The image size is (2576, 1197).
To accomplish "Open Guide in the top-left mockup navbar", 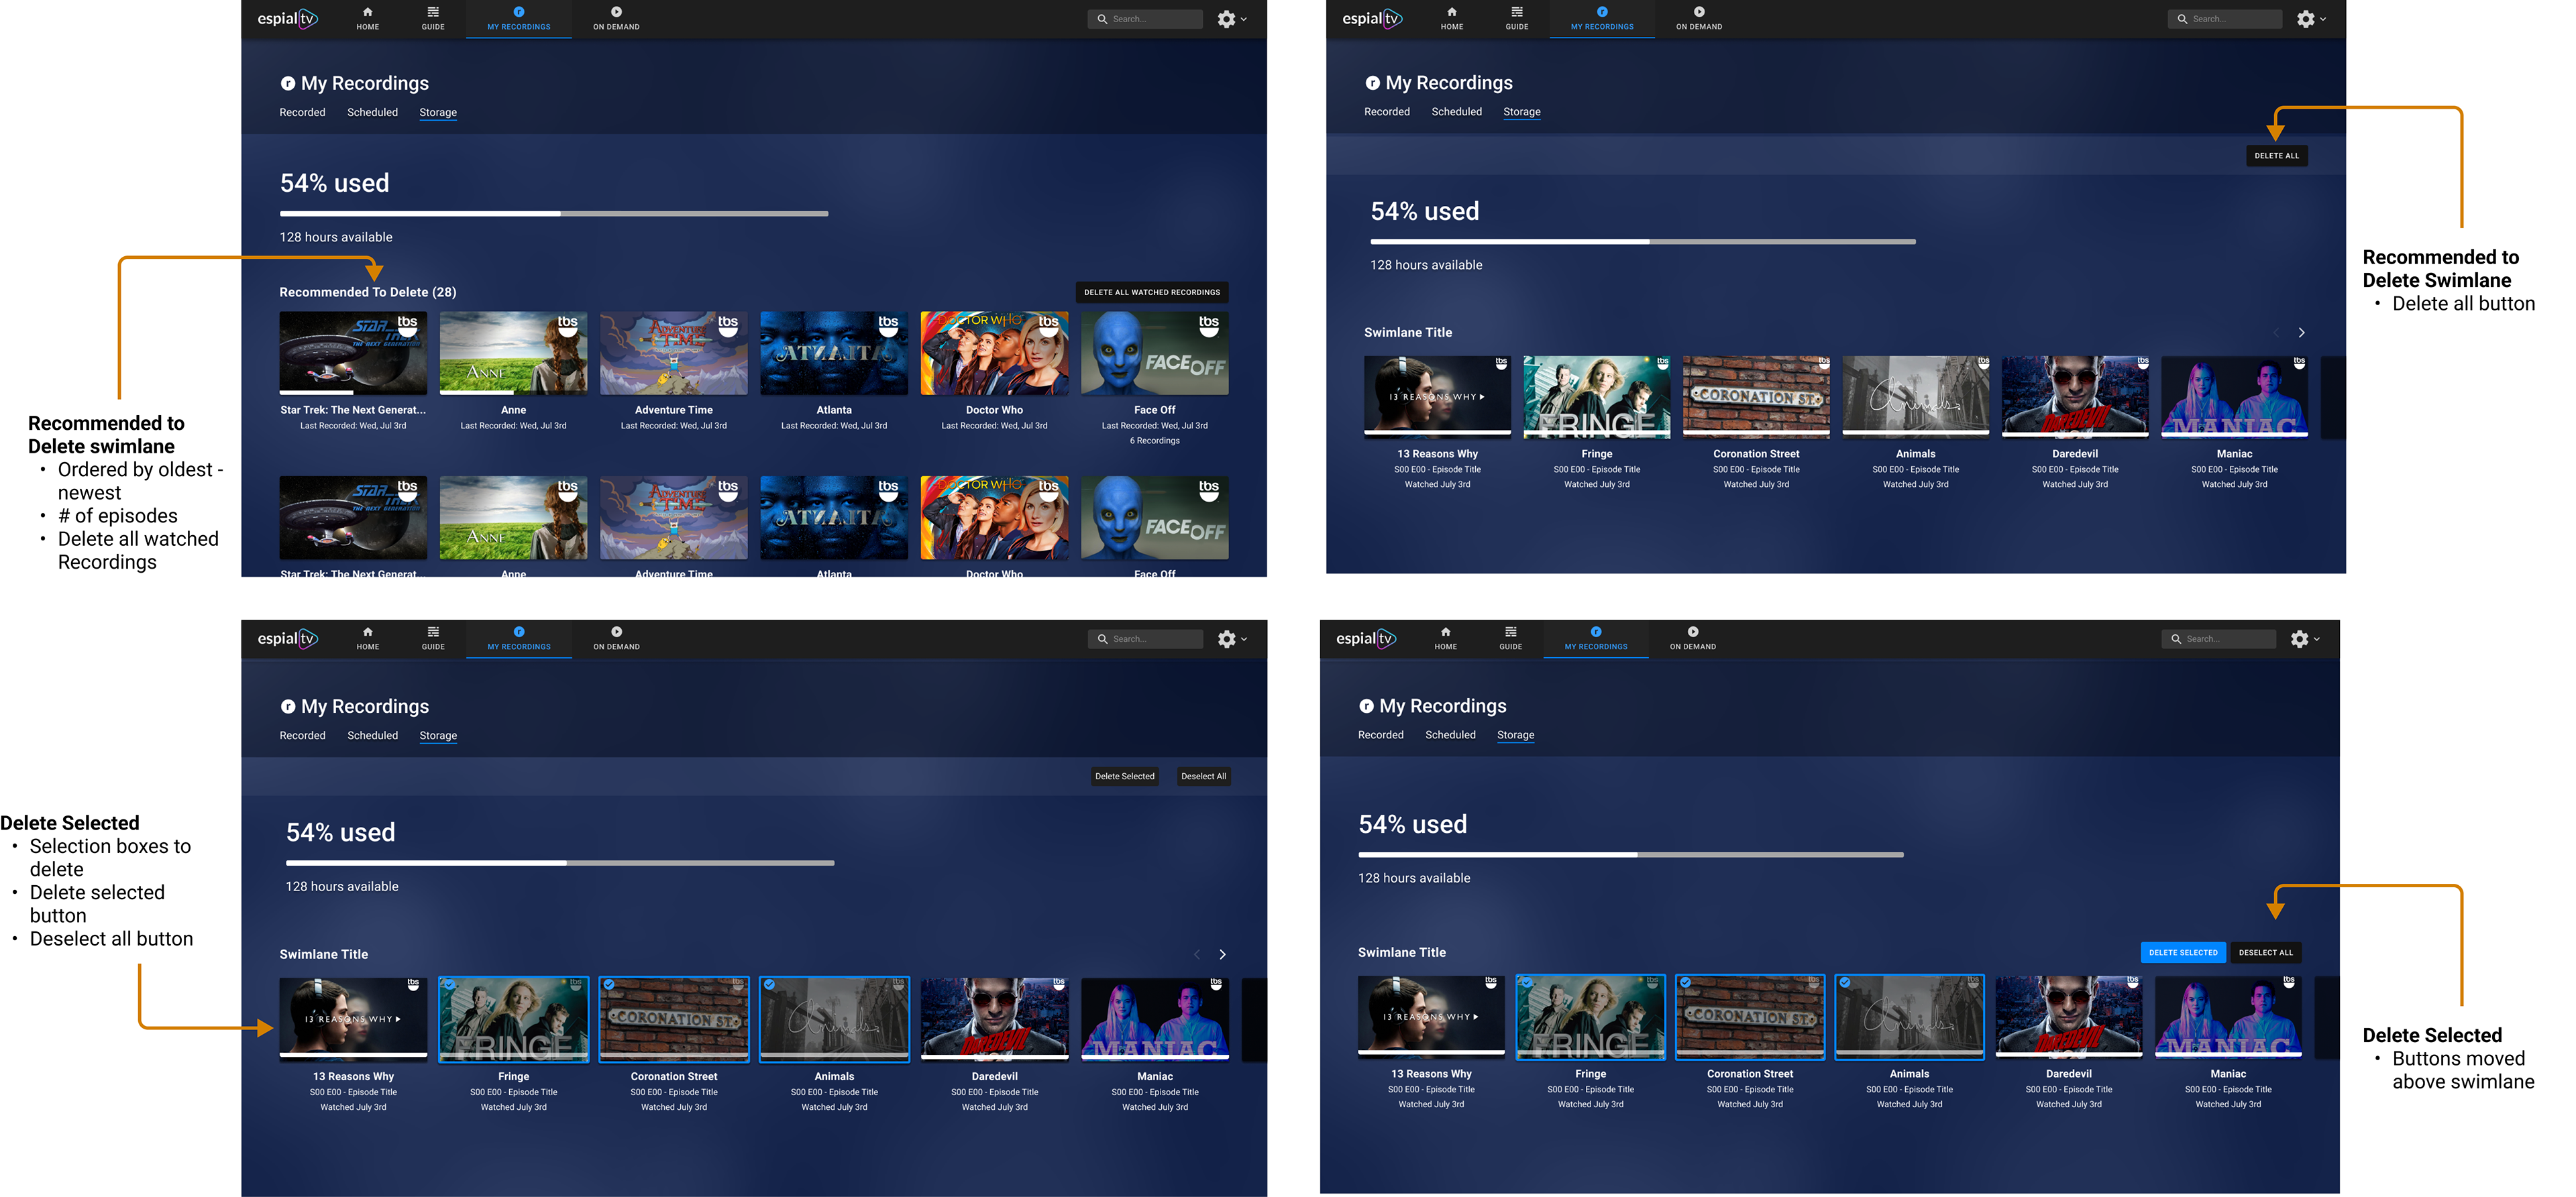I will tap(433, 18).
